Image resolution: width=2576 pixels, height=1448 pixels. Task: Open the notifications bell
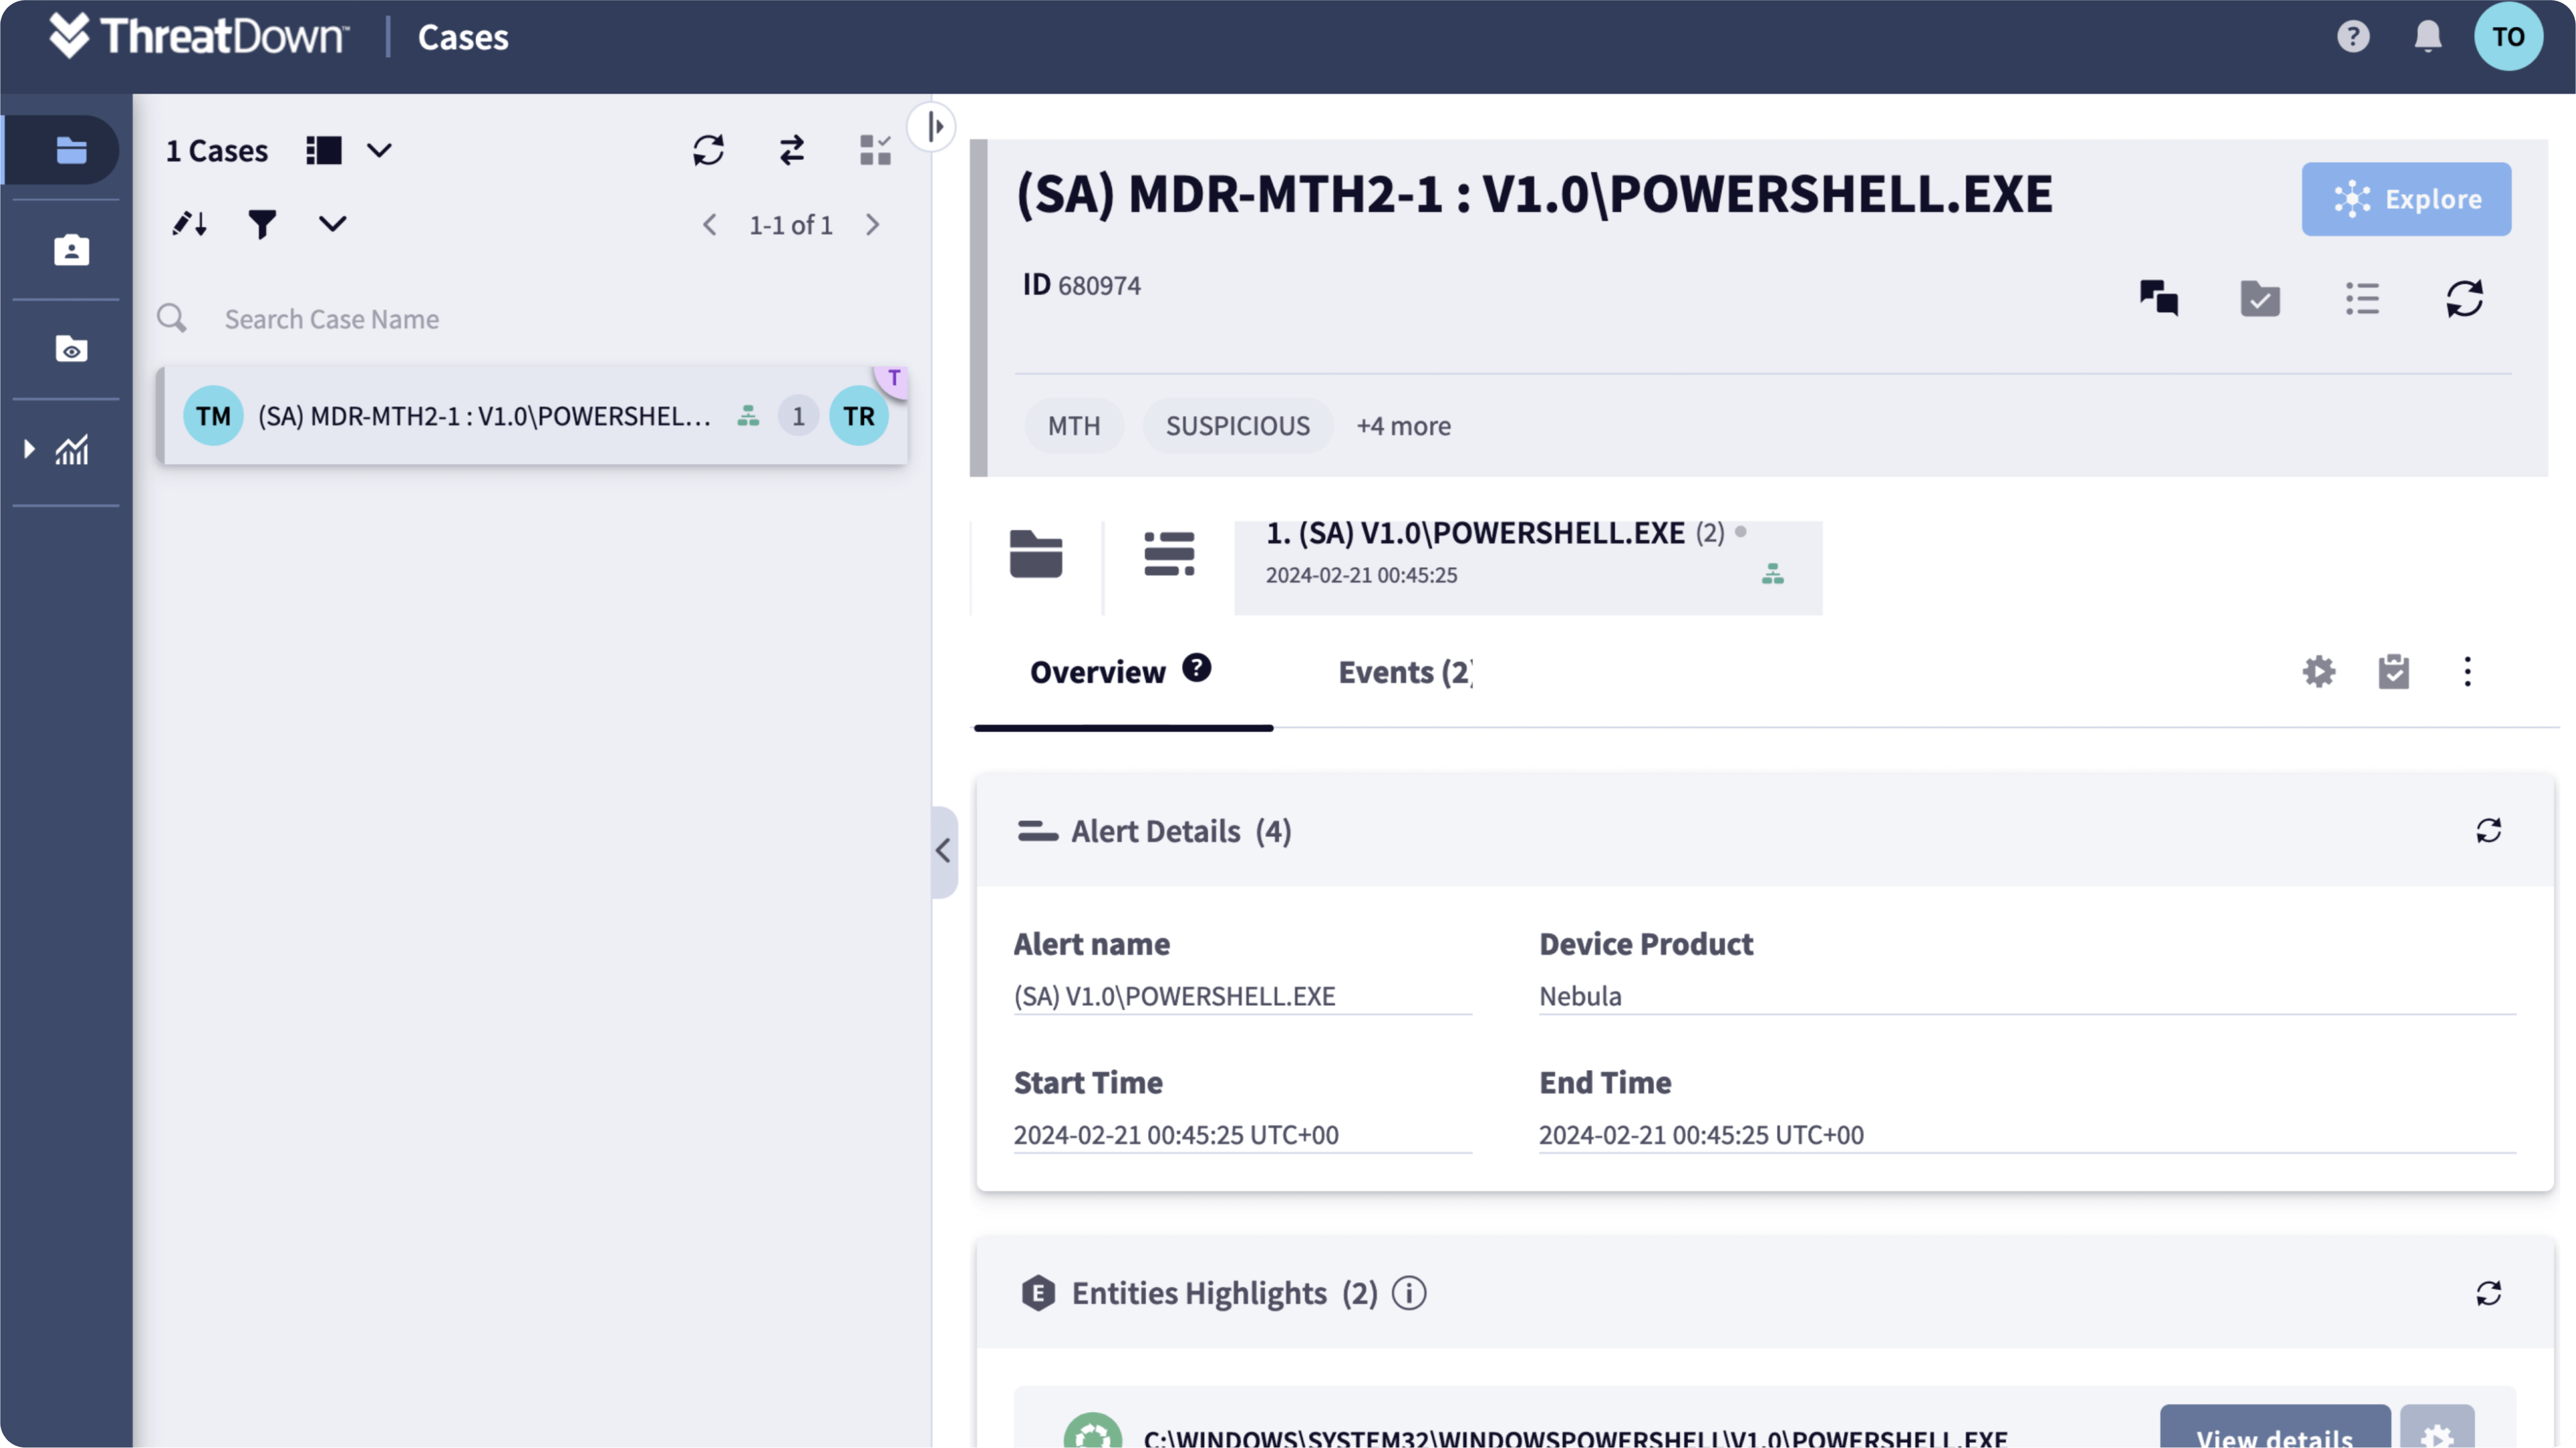(2427, 37)
